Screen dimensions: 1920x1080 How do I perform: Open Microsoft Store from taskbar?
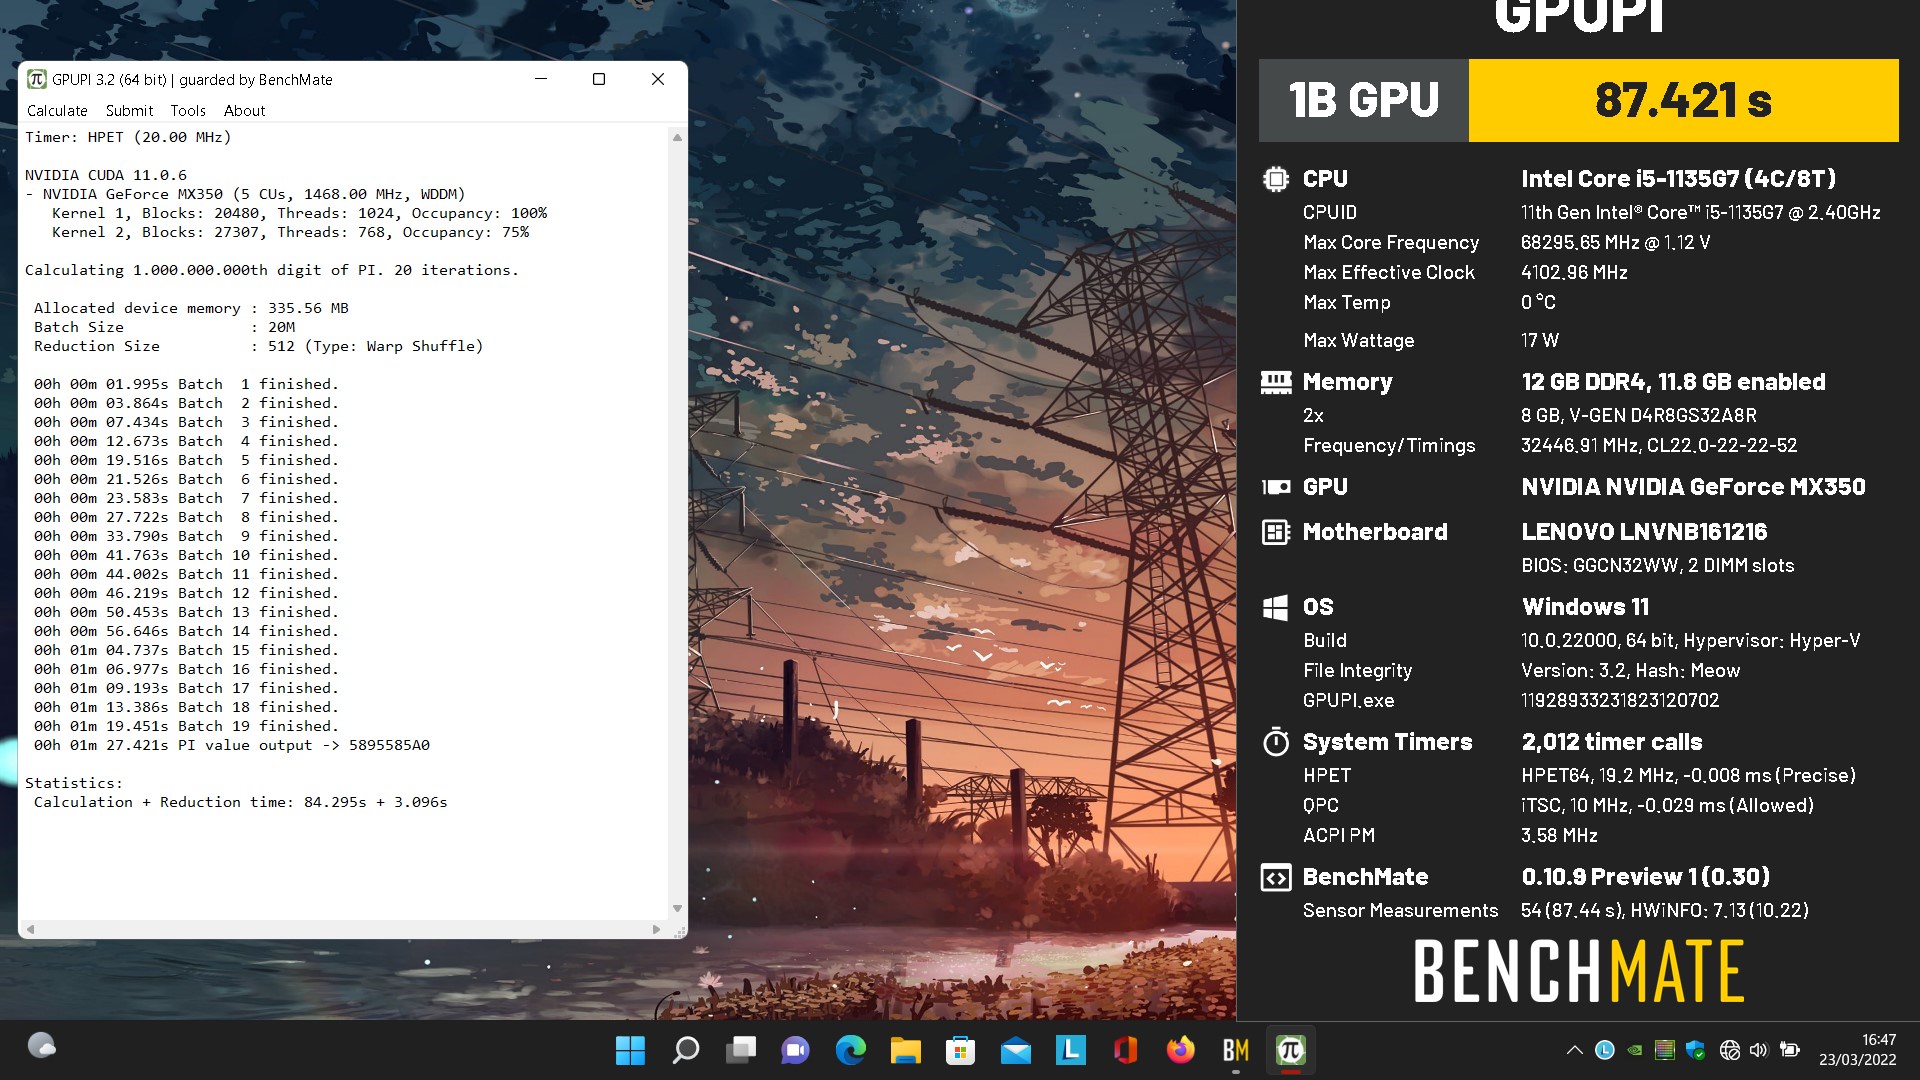pyautogui.click(x=961, y=1050)
